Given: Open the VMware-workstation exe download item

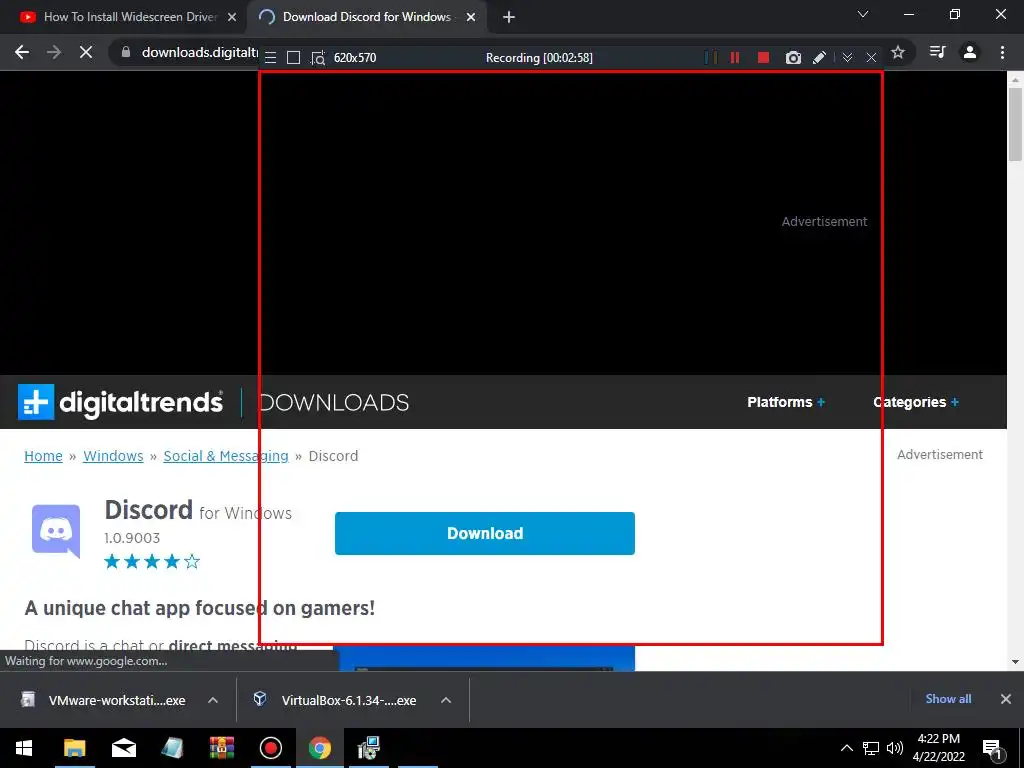Looking at the screenshot, I should [x=104, y=700].
